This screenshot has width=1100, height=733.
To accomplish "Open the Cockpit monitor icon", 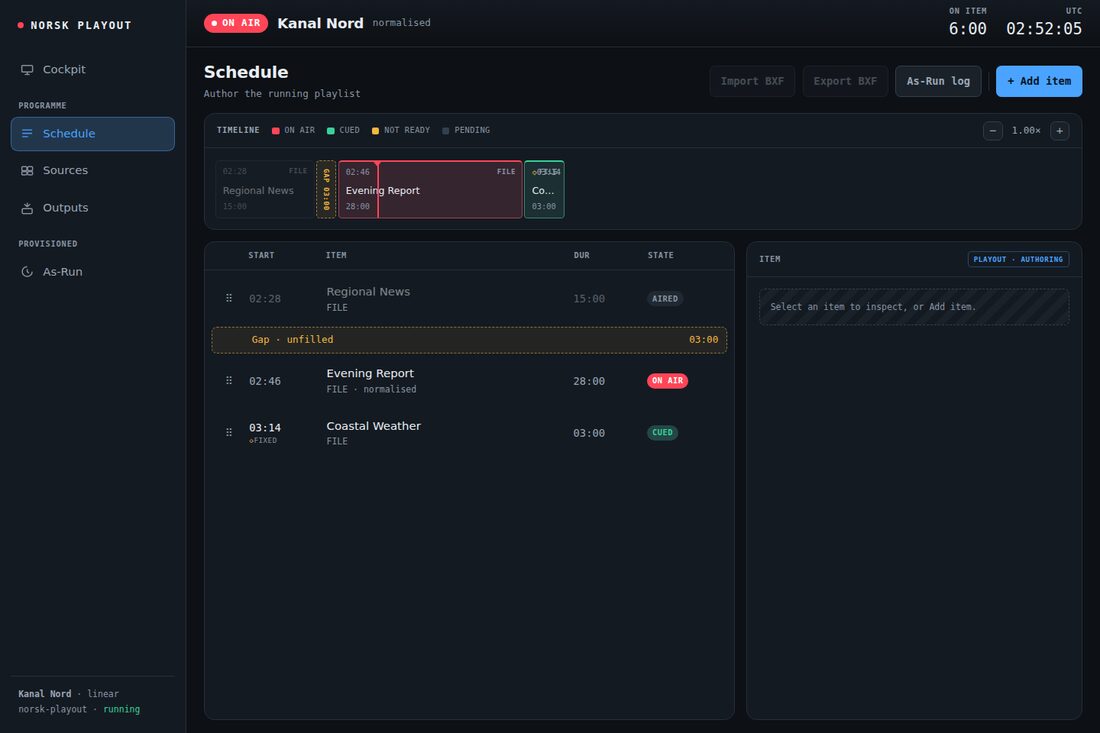I will pyautogui.click(x=27, y=69).
